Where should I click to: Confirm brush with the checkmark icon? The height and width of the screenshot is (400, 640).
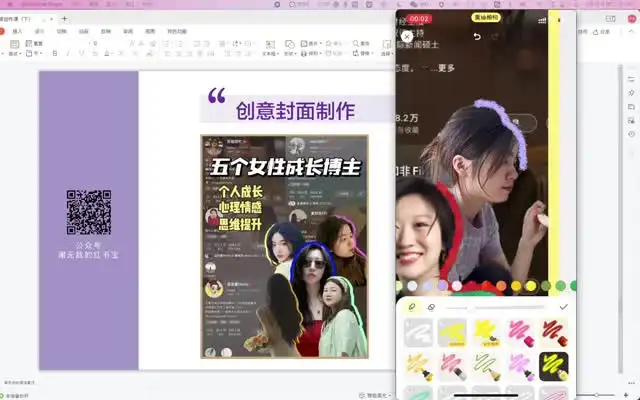click(563, 307)
